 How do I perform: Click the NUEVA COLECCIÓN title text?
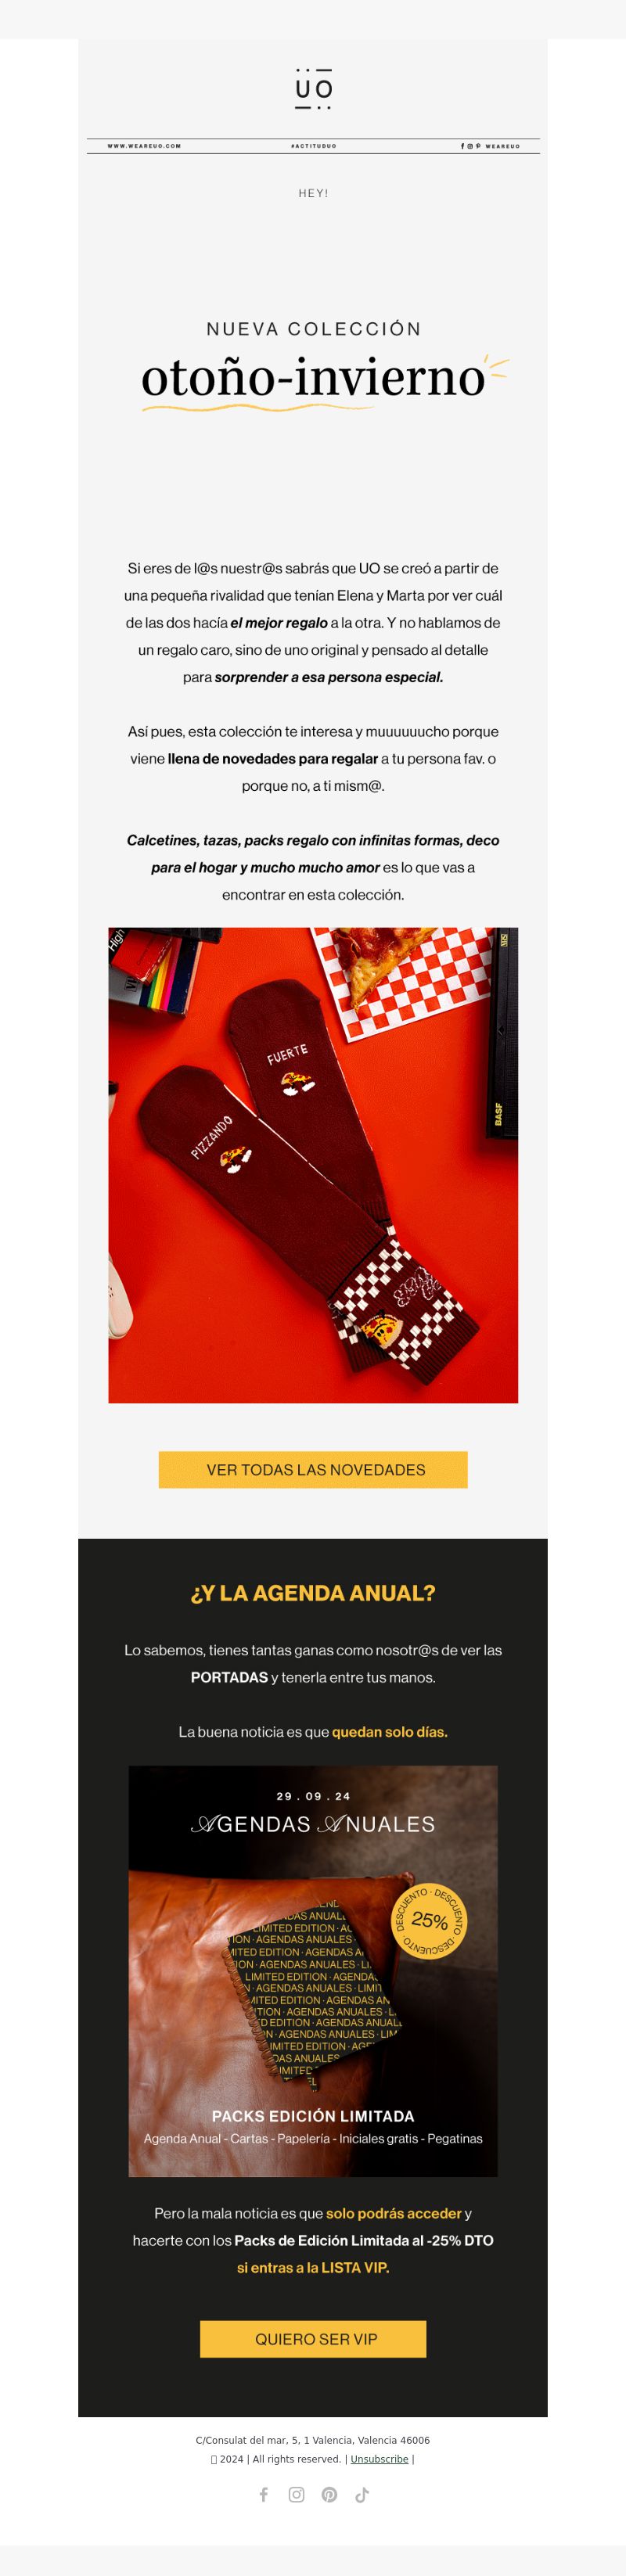point(313,329)
